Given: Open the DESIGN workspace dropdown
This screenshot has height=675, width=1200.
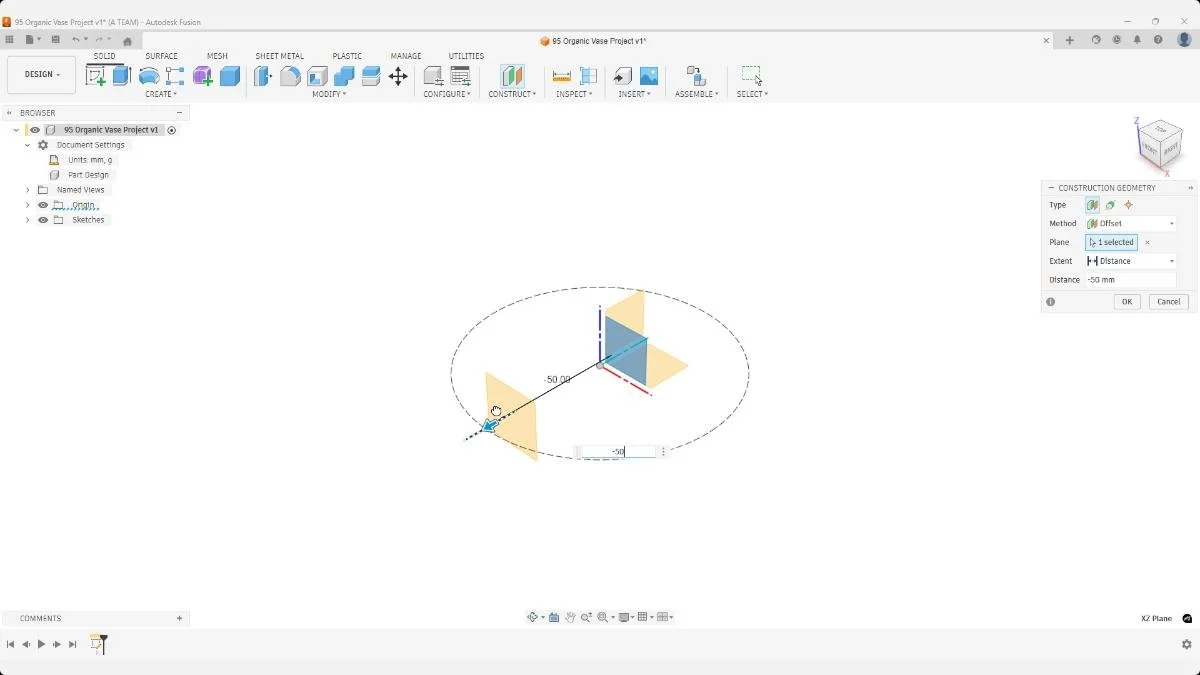Looking at the screenshot, I should [x=42, y=75].
